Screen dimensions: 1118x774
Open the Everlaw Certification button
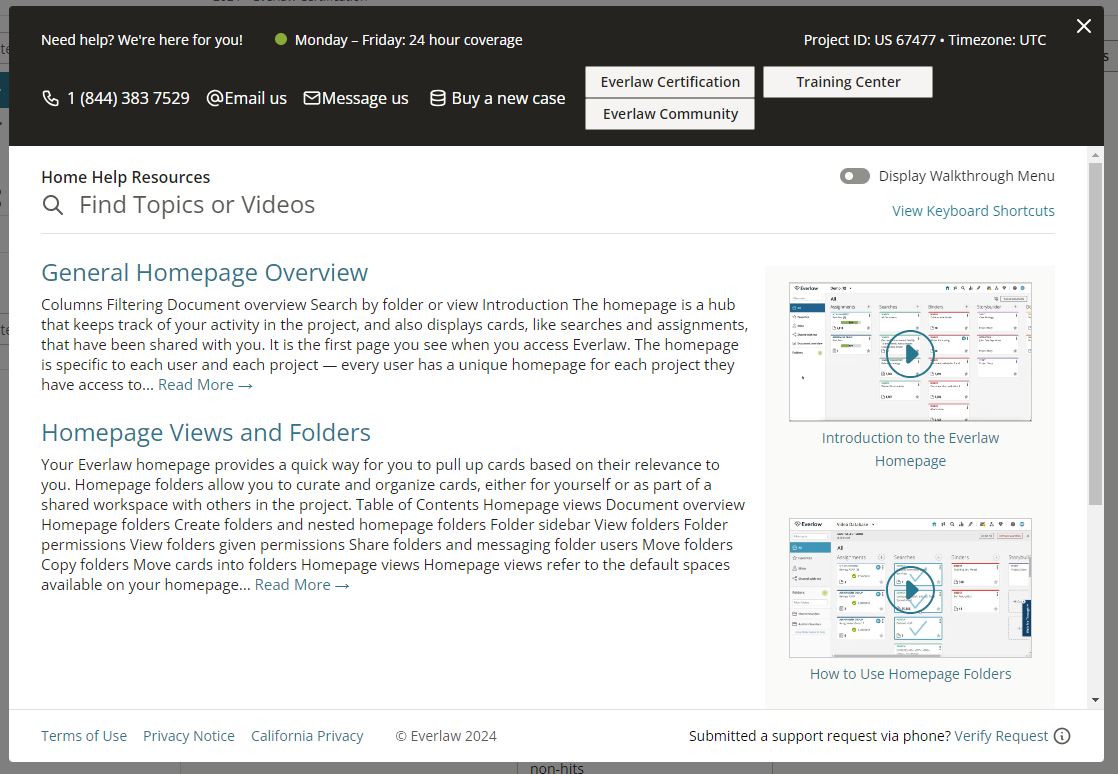tap(670, 82)
